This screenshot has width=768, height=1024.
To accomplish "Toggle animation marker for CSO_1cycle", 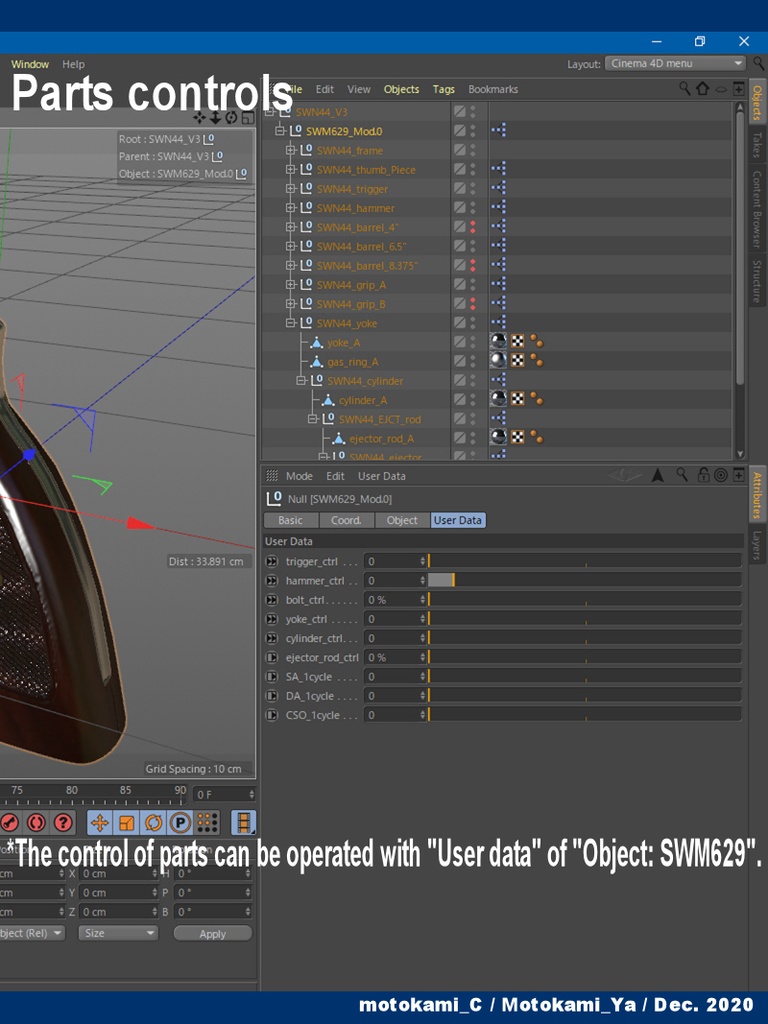I will (272, 715).
